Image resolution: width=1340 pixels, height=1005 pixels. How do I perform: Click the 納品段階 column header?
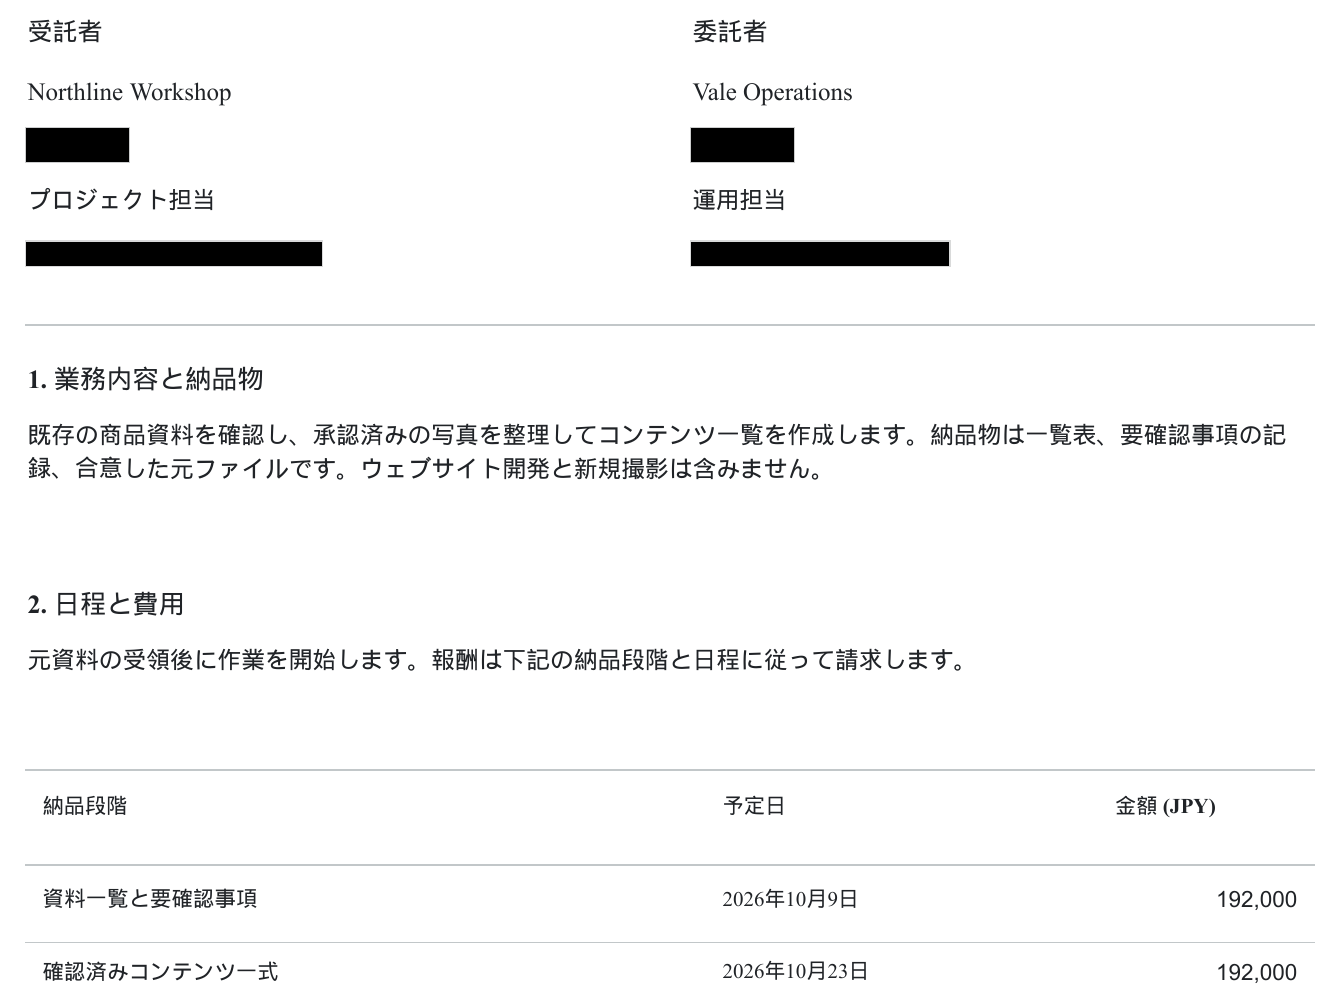tap(85, 806)
